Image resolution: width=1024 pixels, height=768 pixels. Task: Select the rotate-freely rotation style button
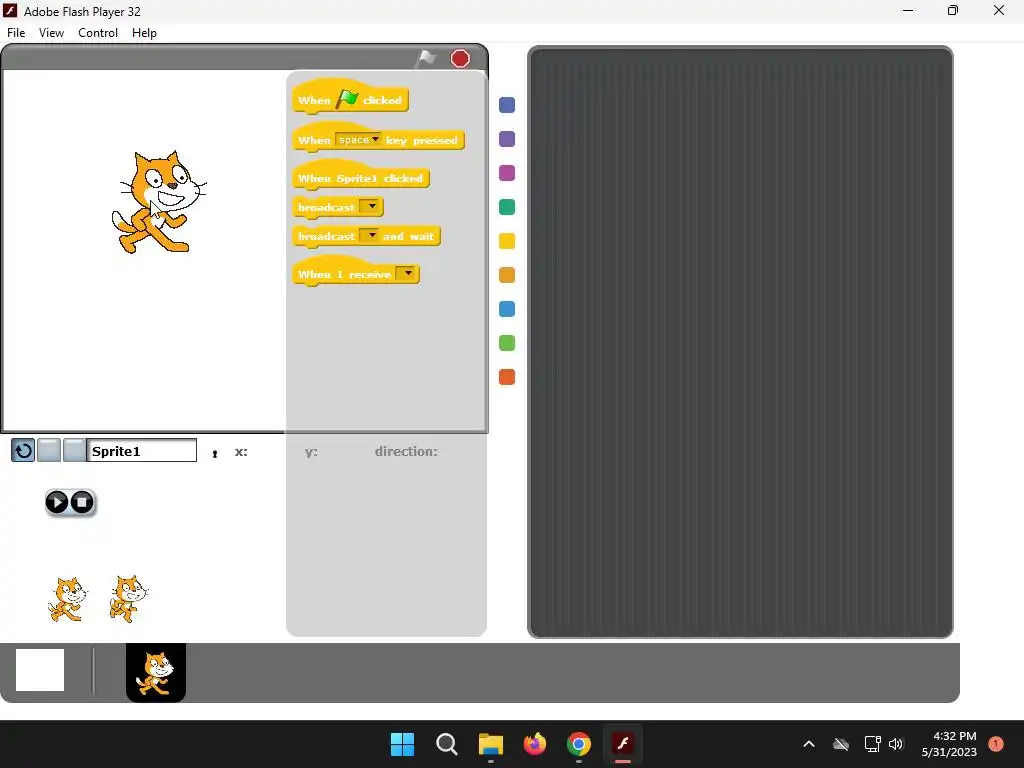tap(23, 451)
